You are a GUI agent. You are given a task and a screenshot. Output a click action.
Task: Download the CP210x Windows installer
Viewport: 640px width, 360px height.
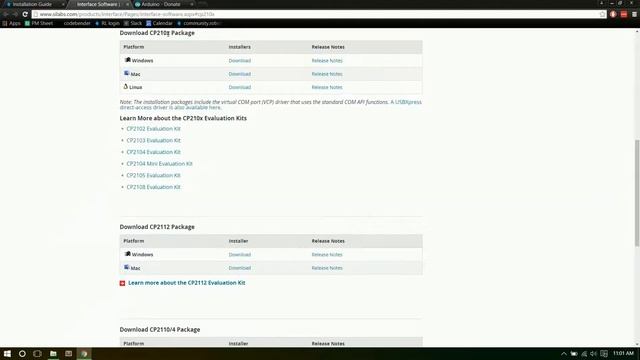point(240,60)
